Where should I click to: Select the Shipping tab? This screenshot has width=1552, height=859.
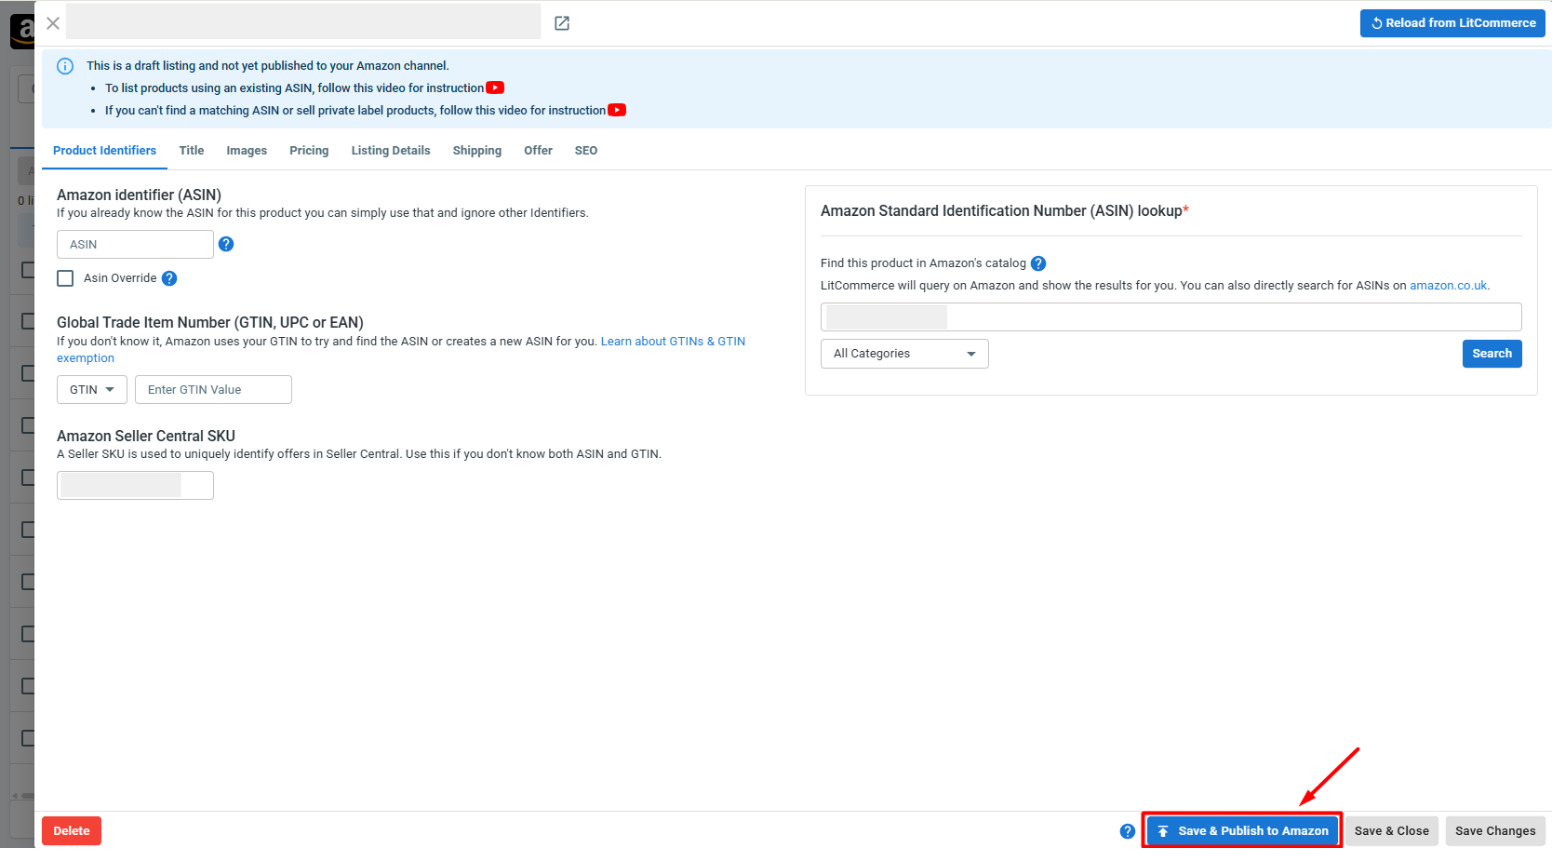pos(477,151)
